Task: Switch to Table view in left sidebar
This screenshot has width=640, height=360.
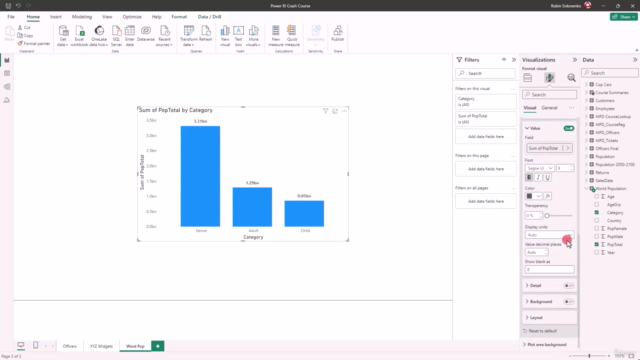Action: (7, 73)
